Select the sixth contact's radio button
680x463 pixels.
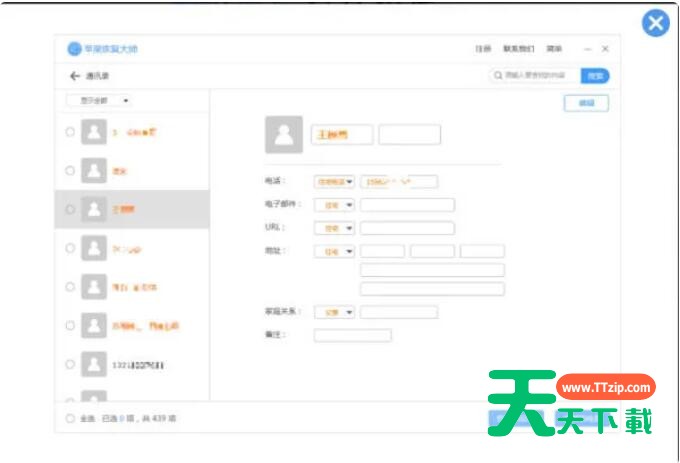coord(70,326)
